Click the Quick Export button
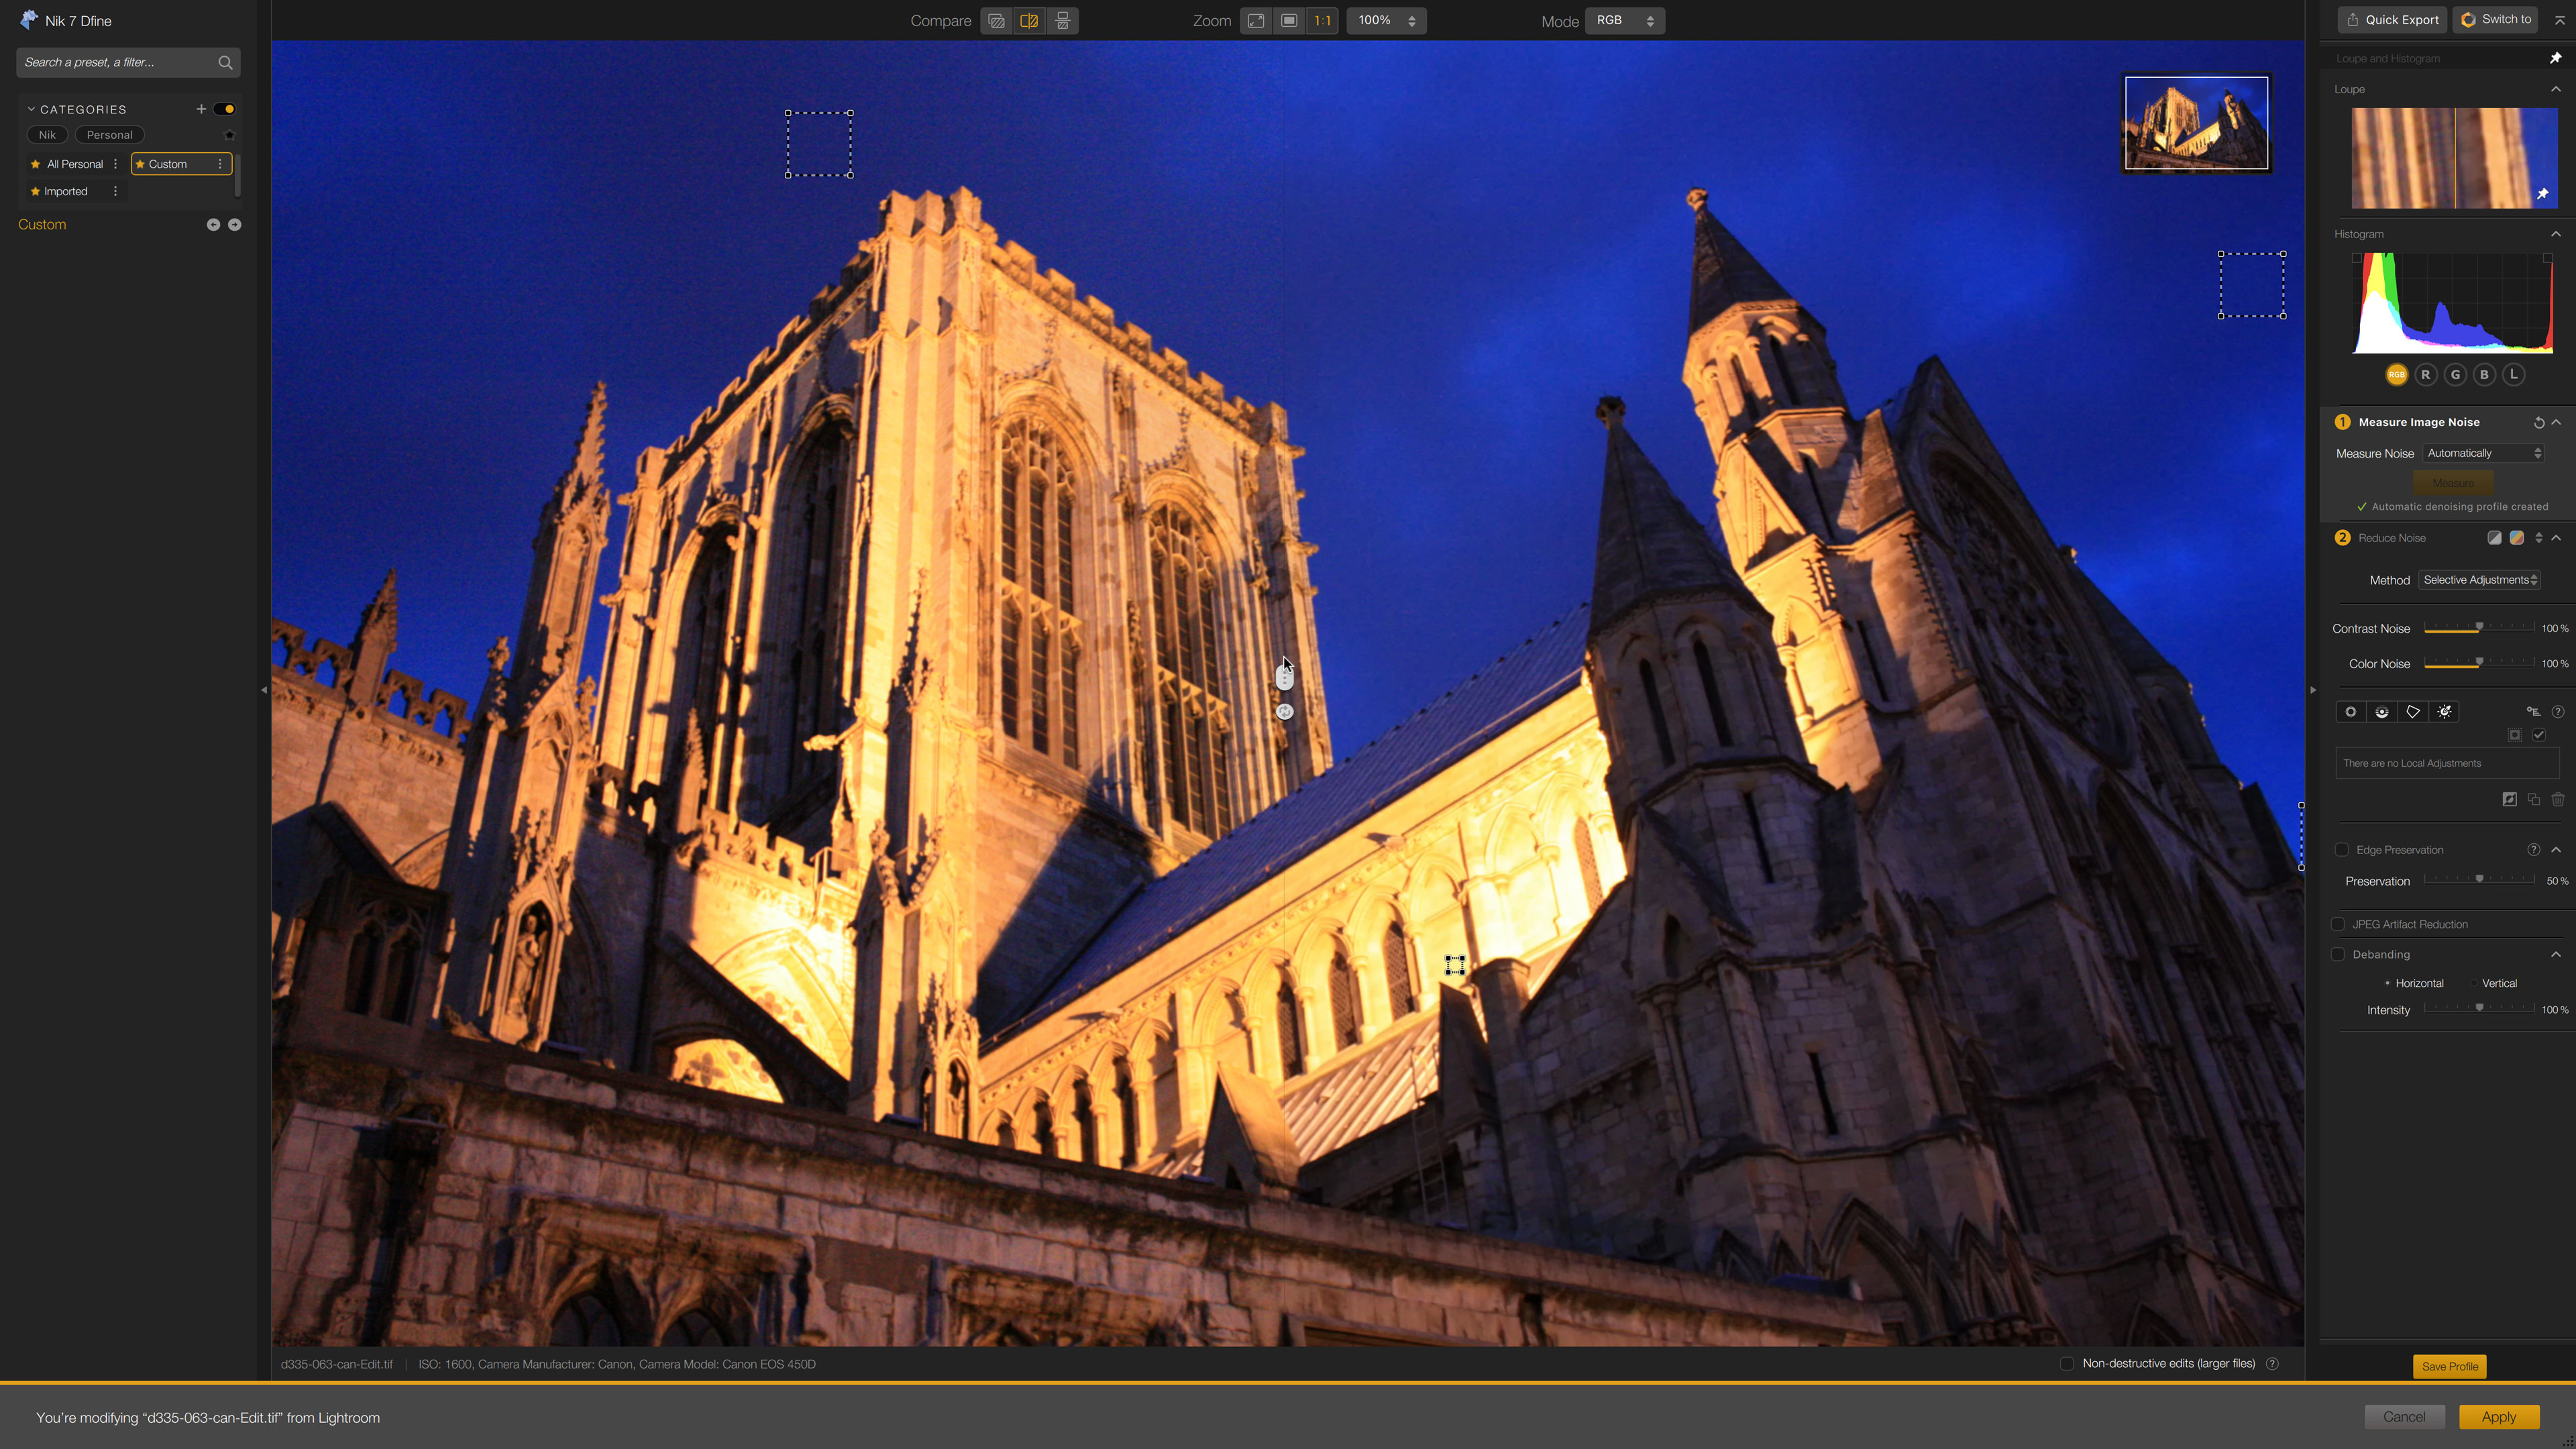Viewport: 2576px width, 1449px height. pyautogui.click(x=2392, y=20)
